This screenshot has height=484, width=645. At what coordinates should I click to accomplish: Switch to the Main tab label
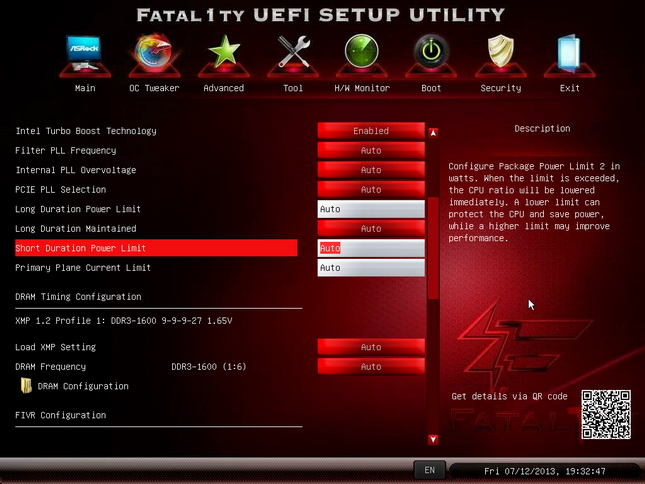pos(85,88)
